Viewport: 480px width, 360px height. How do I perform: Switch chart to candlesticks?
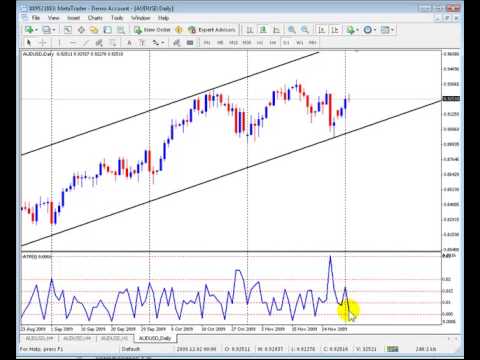[263, 30]
